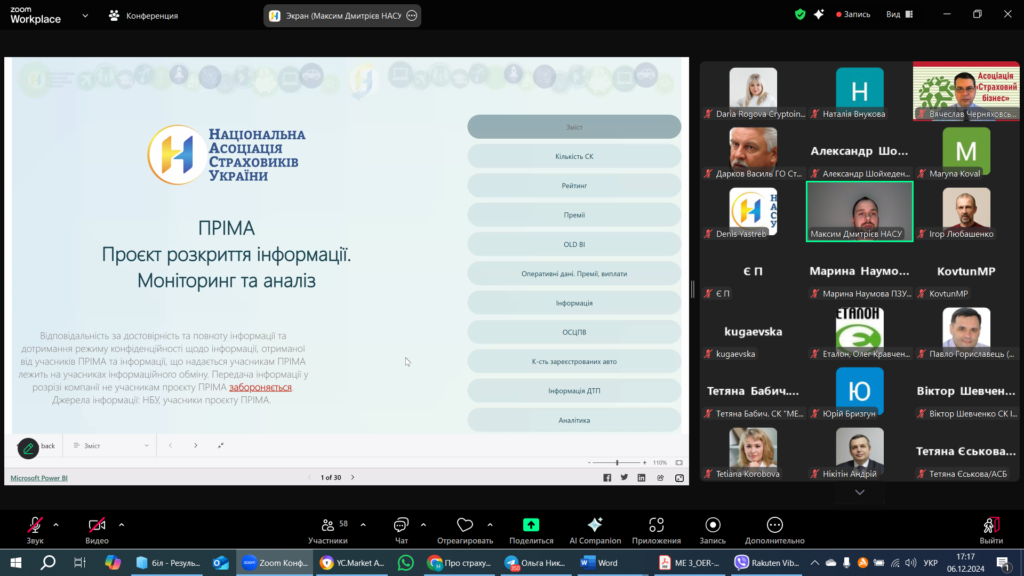Click next page arrow beside 1 of 30

(353, 477)
